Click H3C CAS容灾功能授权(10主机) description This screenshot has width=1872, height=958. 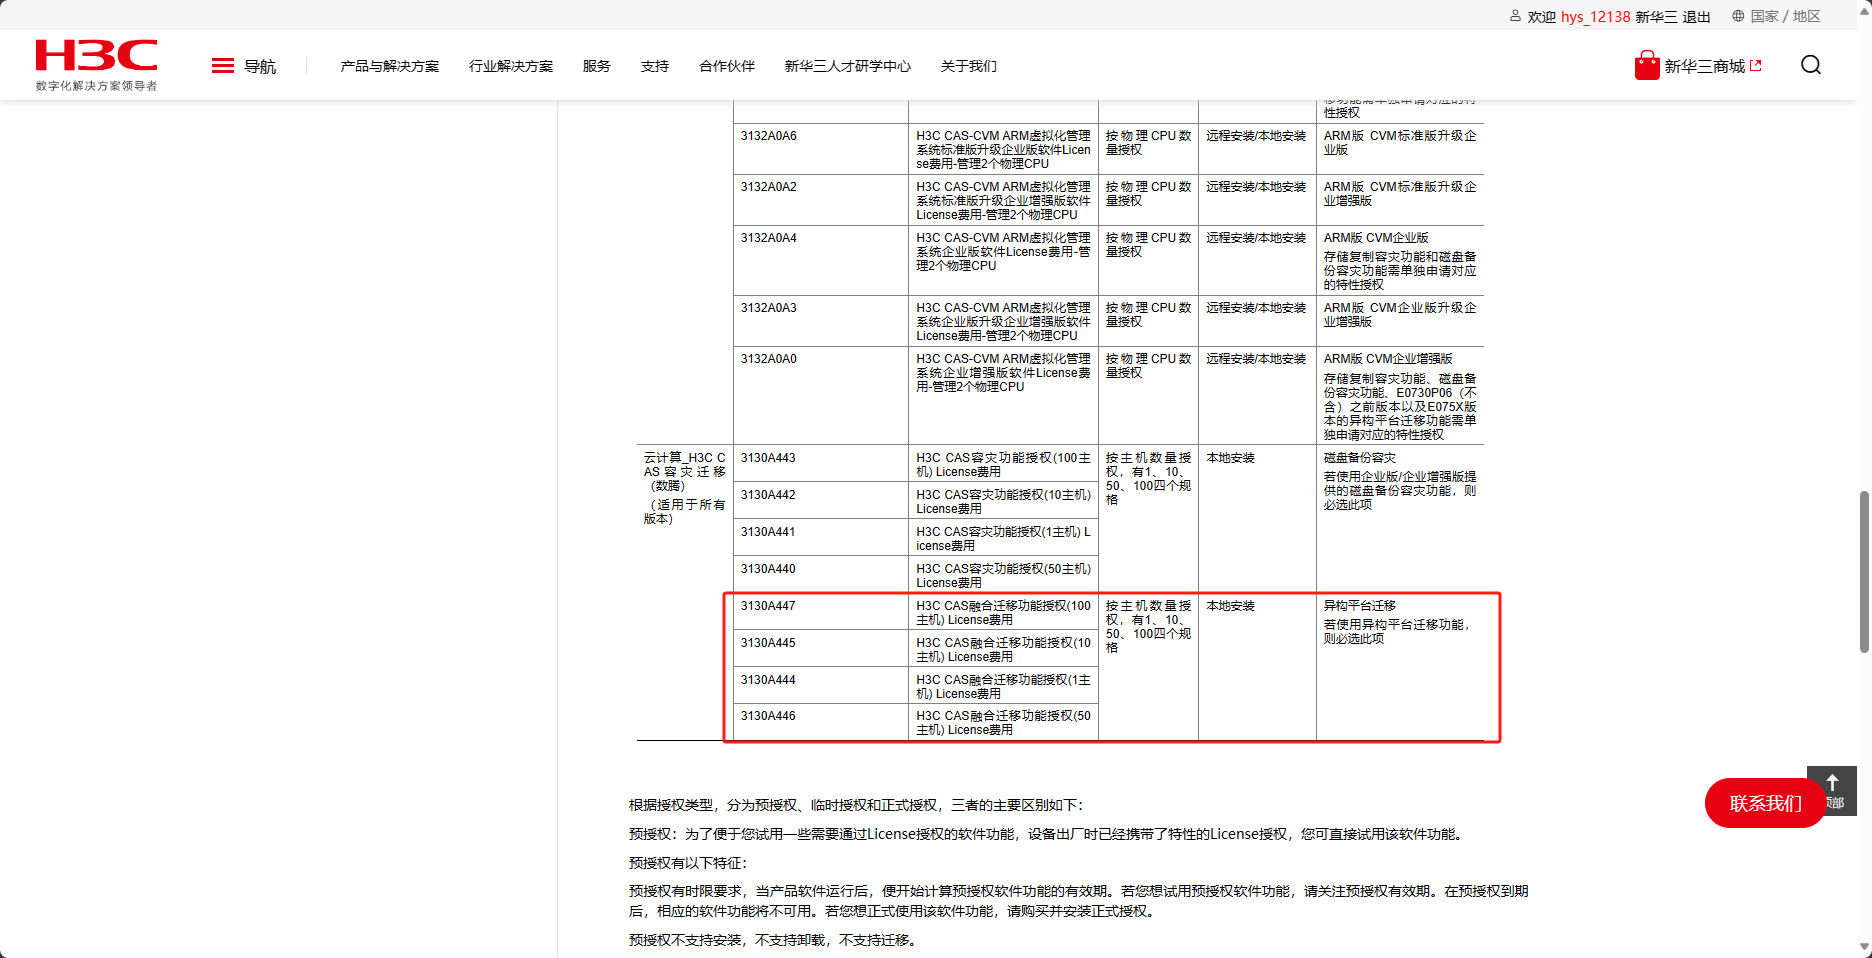(1003, 502)
